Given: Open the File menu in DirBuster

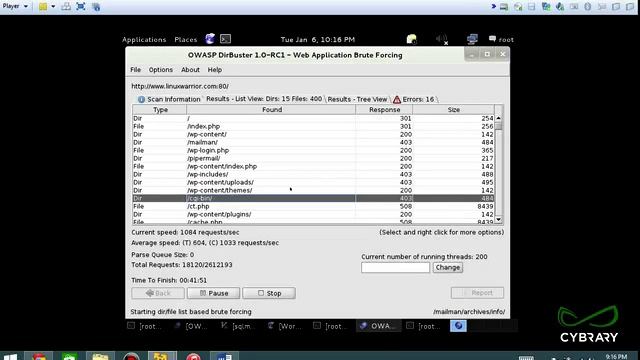Looking at the screenshot, I should (x=136, y=70).
